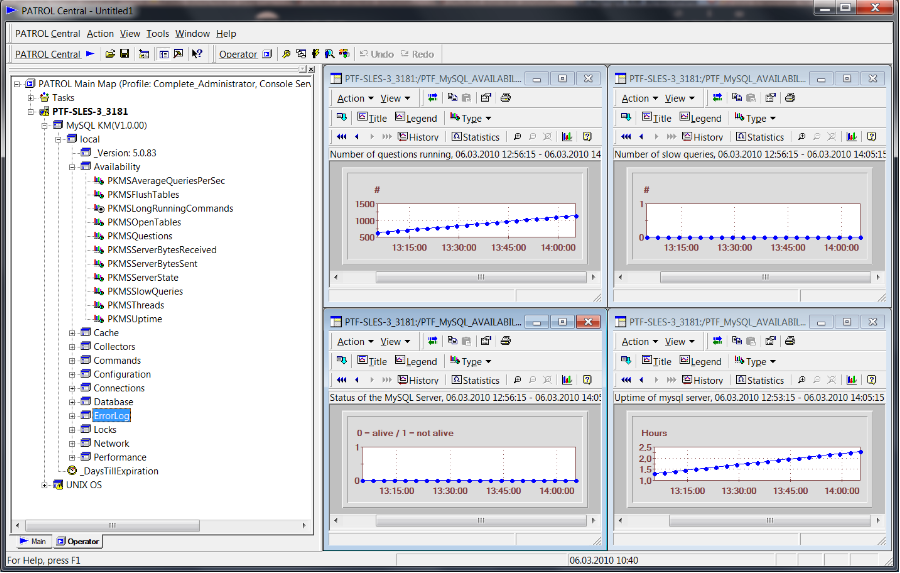Click horizontal scrollbar of uptime chart
The height and width of the screenshot is (573, 900).
pos(749,520)
